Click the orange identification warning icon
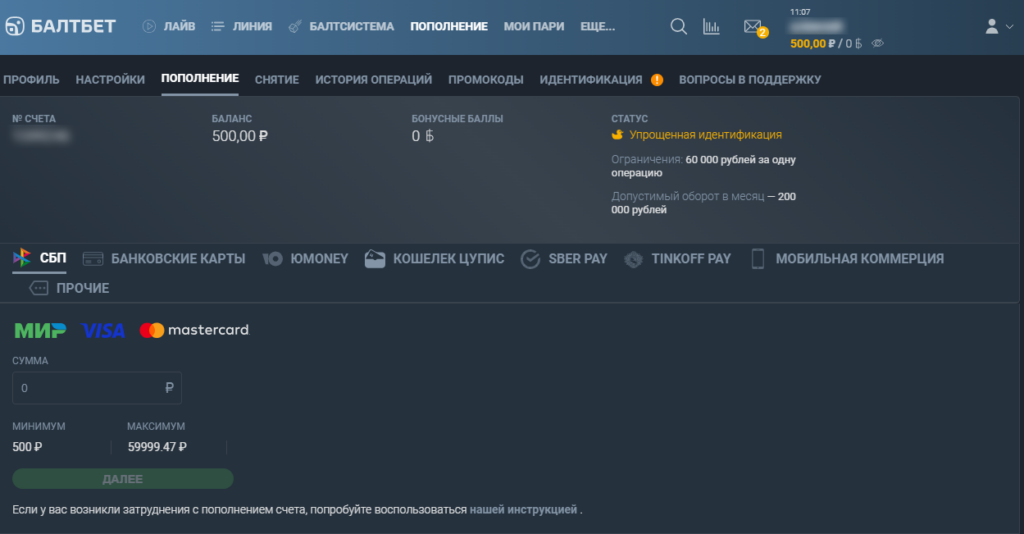 coord(657,80)
